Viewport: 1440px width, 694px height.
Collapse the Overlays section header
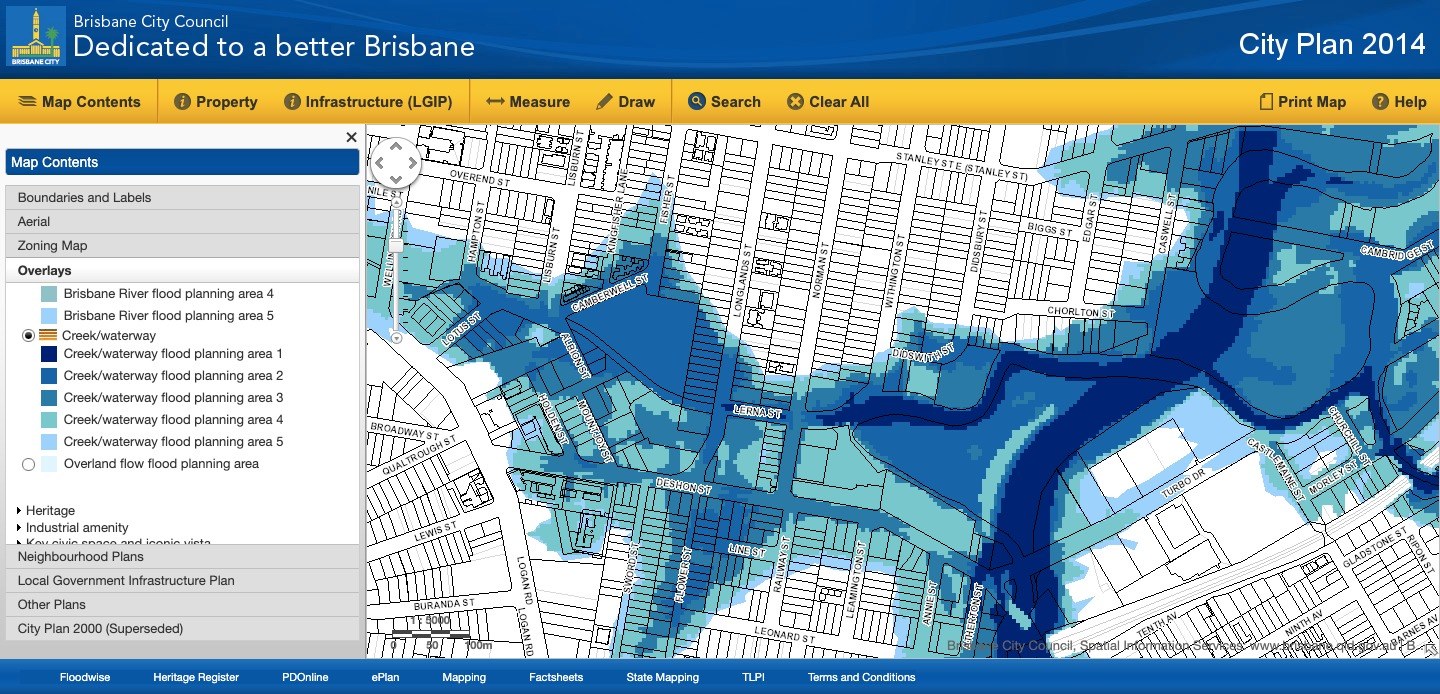point(182,271)
